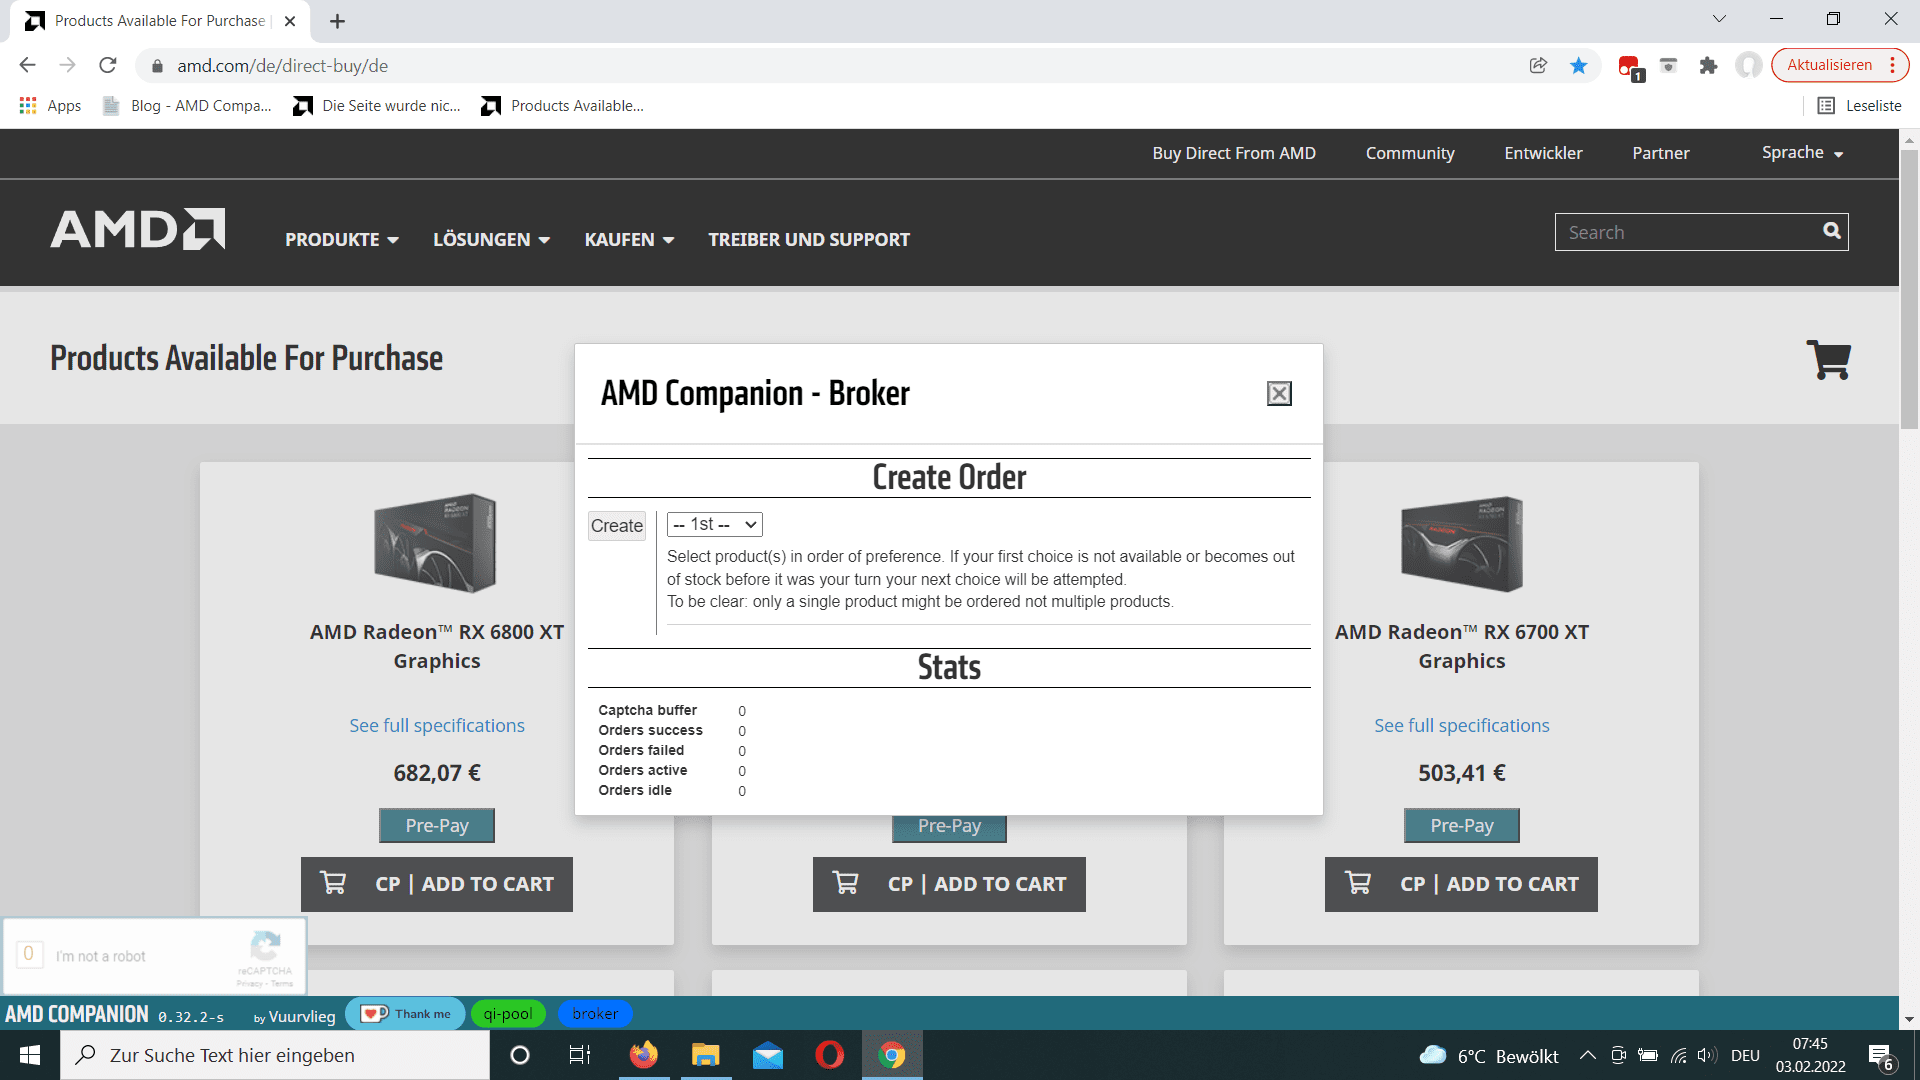Open the browser extensions puzzle icon
The image size is (1920, 1080).
[x=1708, y=66]
